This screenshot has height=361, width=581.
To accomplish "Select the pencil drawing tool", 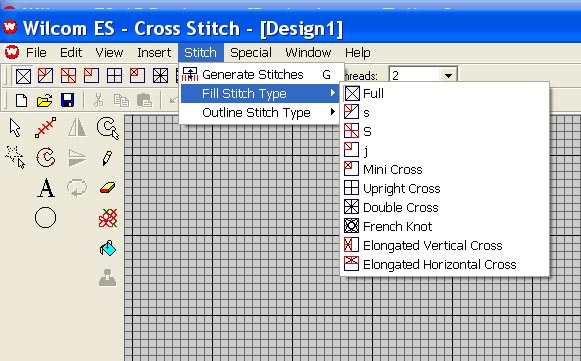I will click(x=107, y=158).
